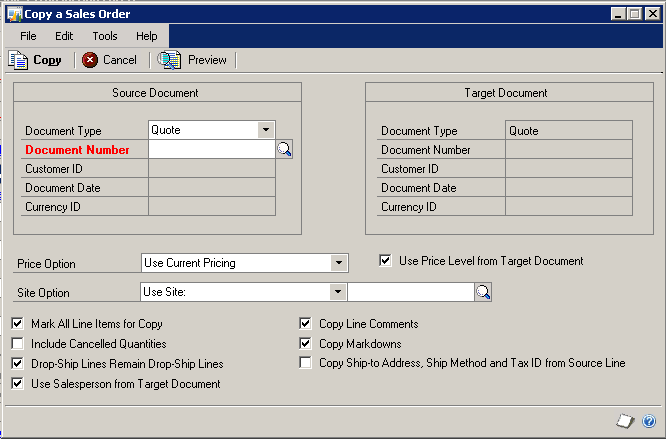Click the Cancel button label
The width and height of the screenshot is (666, 439).
(x=120, y=60)
